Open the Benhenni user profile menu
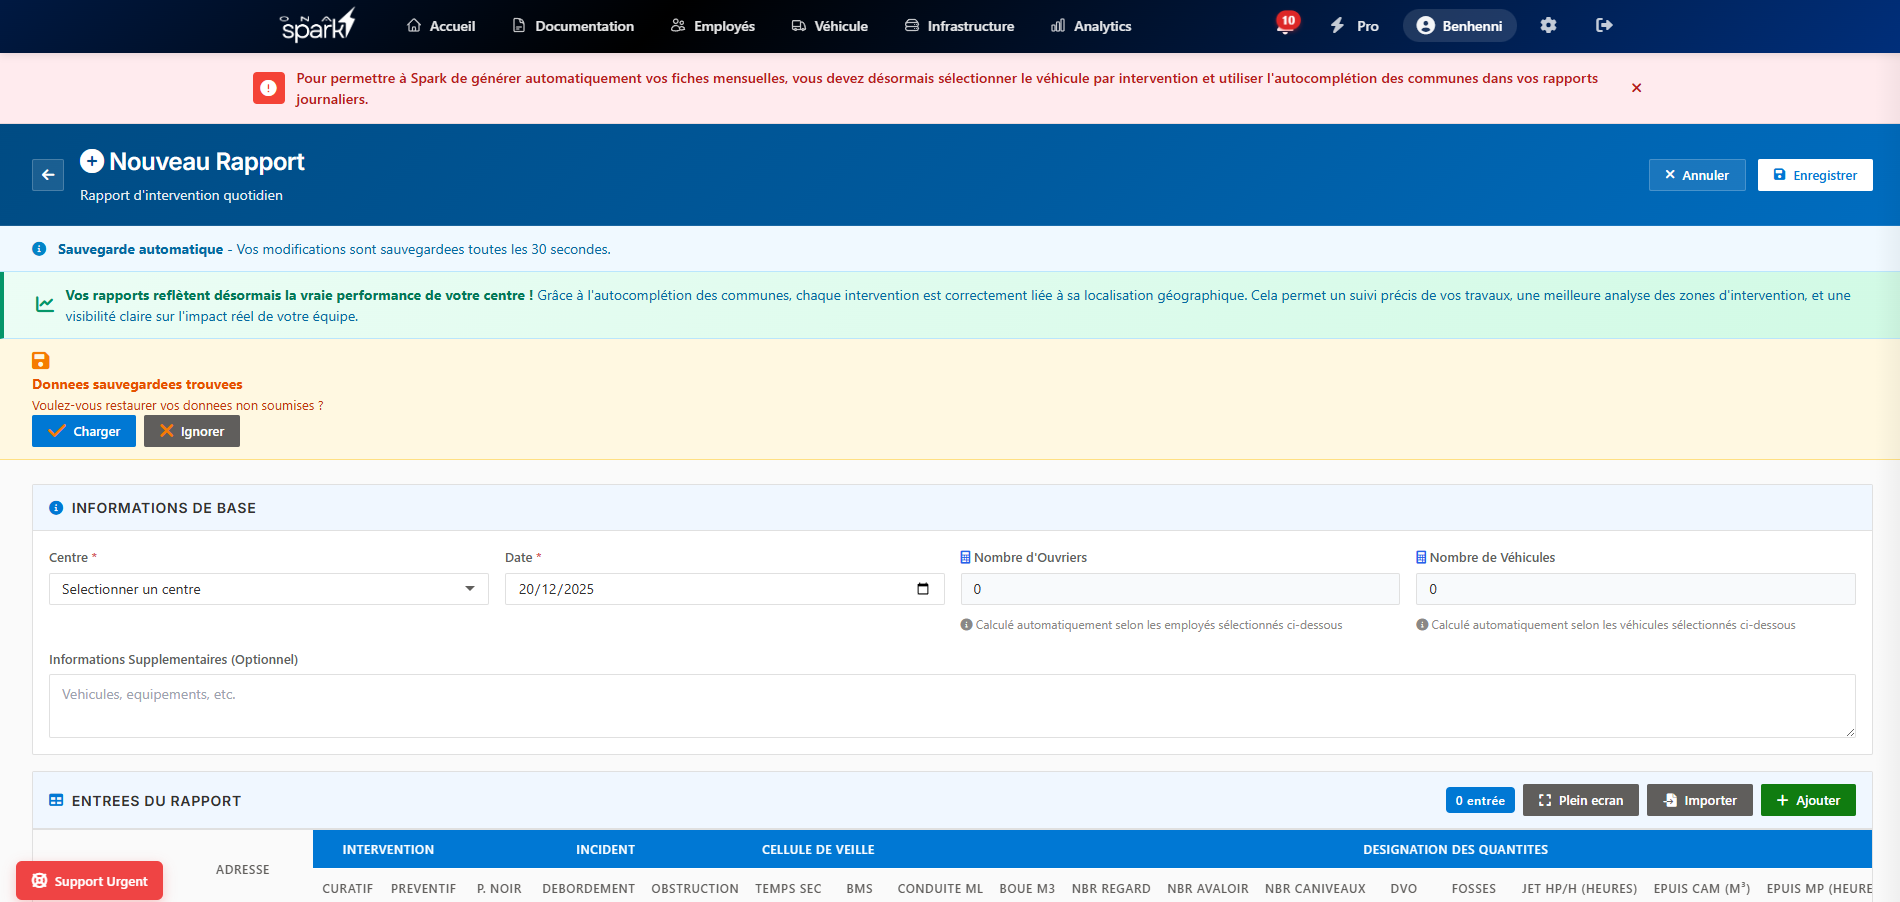This screenshot has height=902, width=1900. coord(1459,26)
